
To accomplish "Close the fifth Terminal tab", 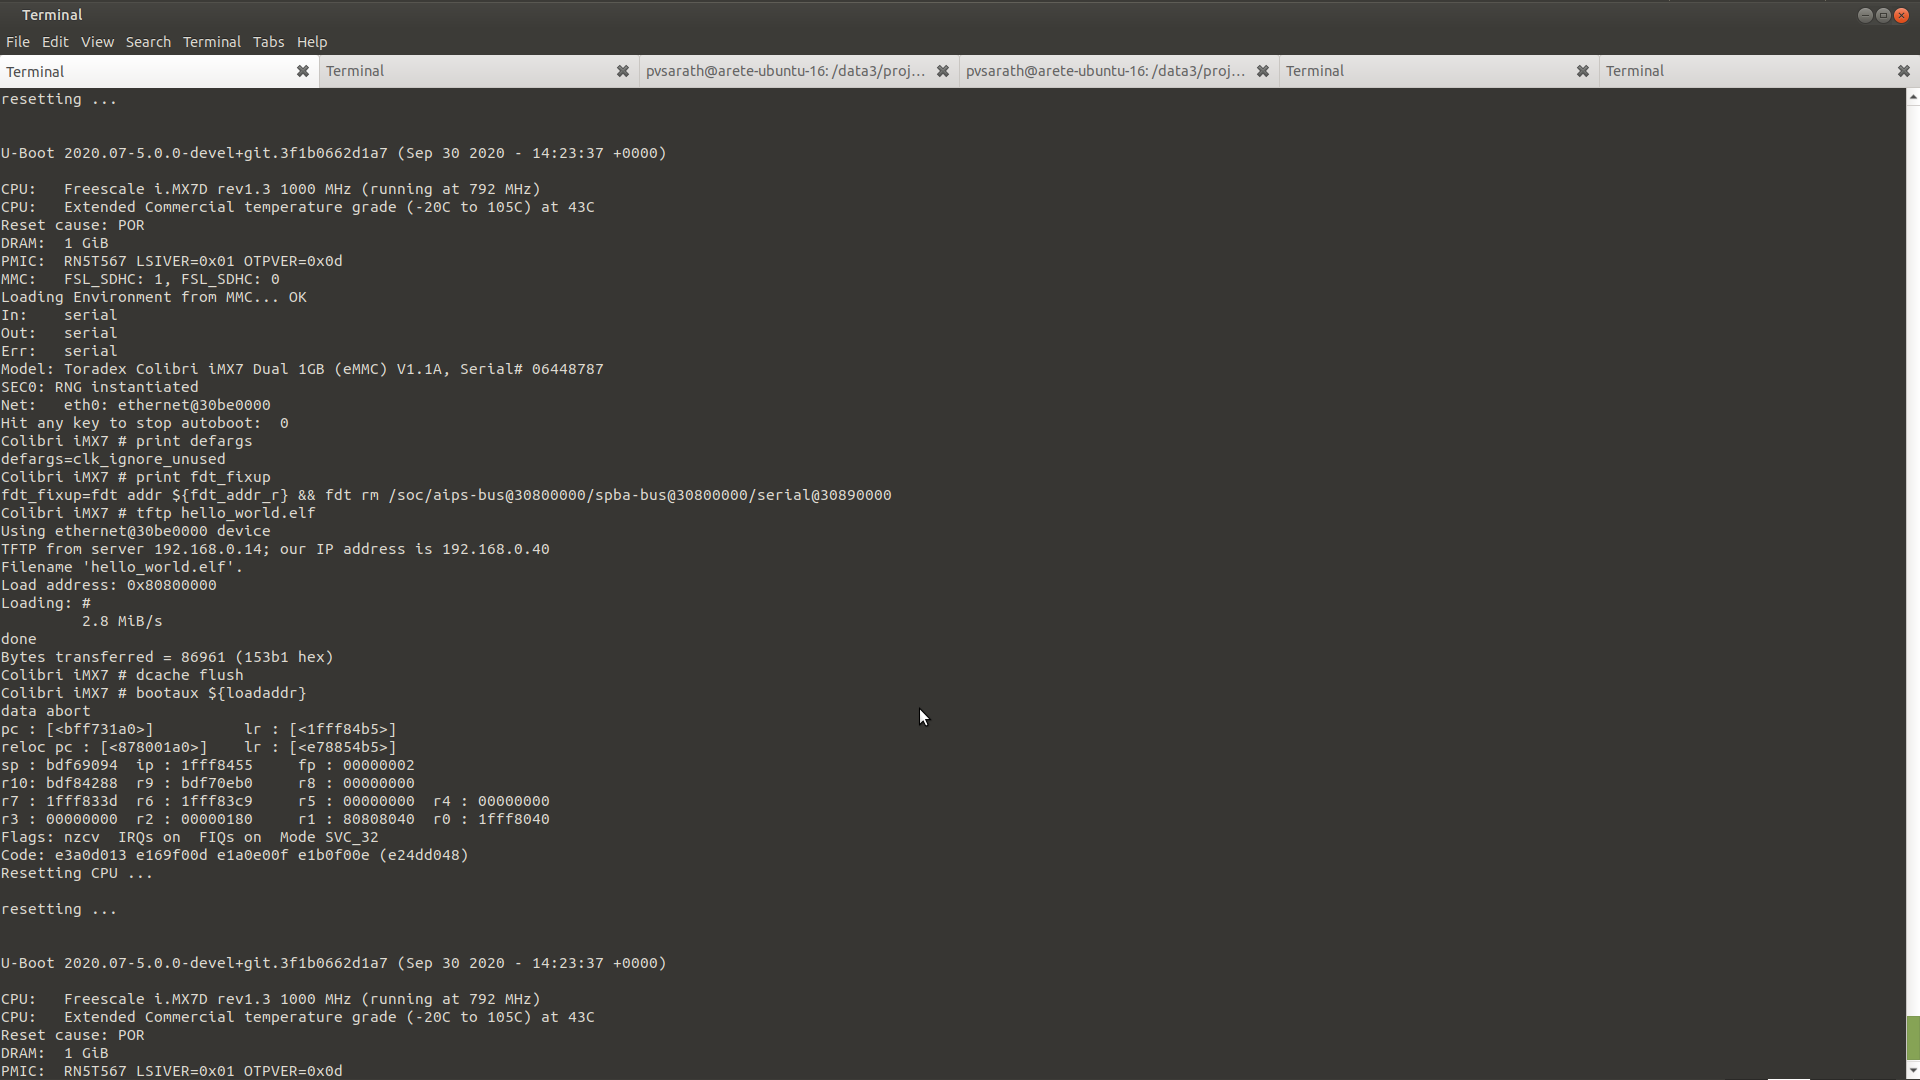I will click(1583, 71).
